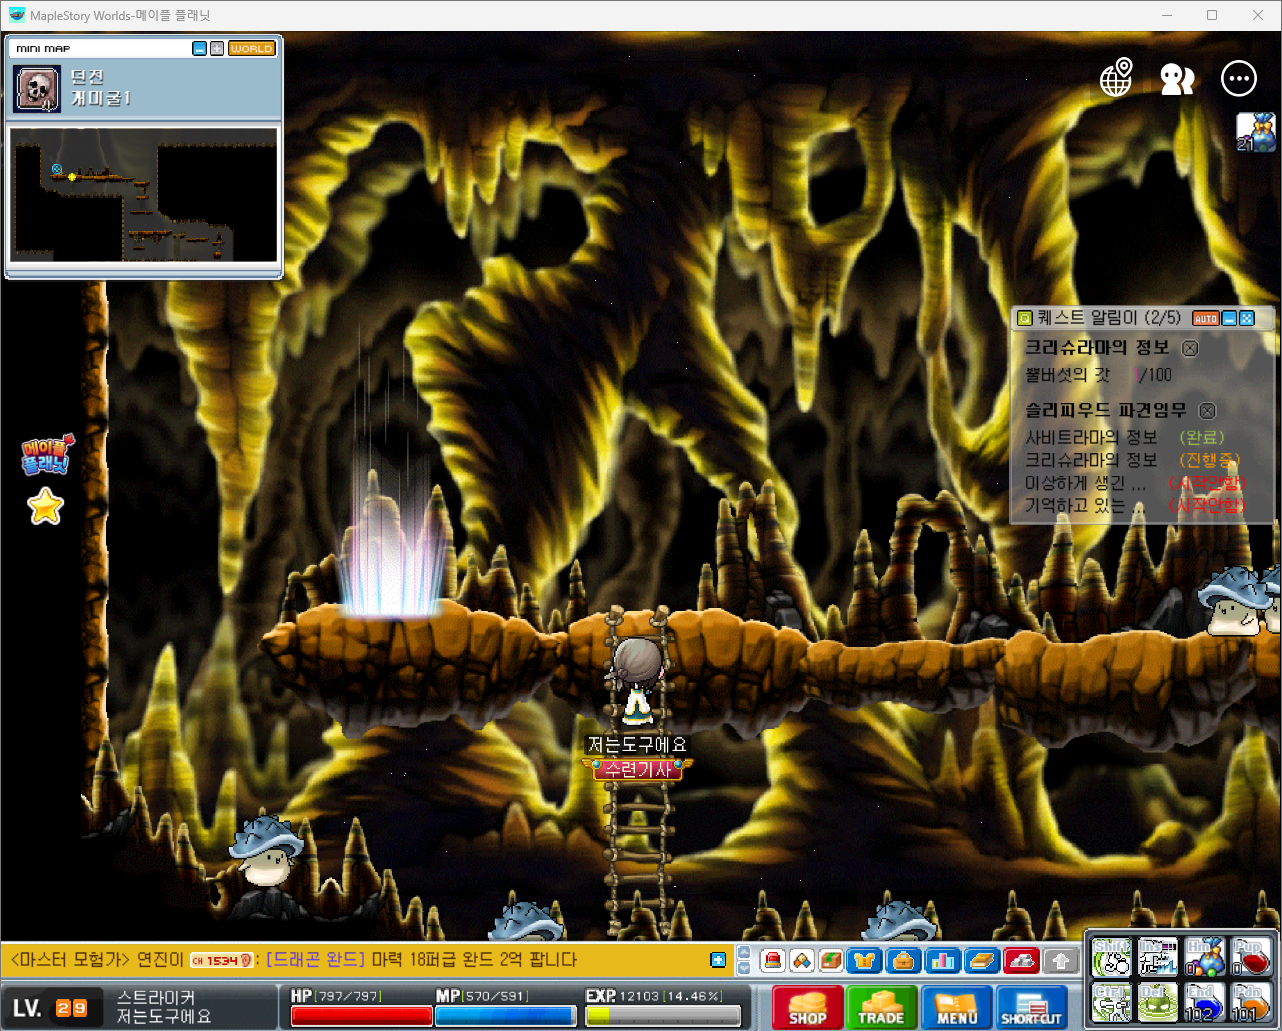
Task: Click the yellow star favorites icon
Action: [x=45, y=507]
